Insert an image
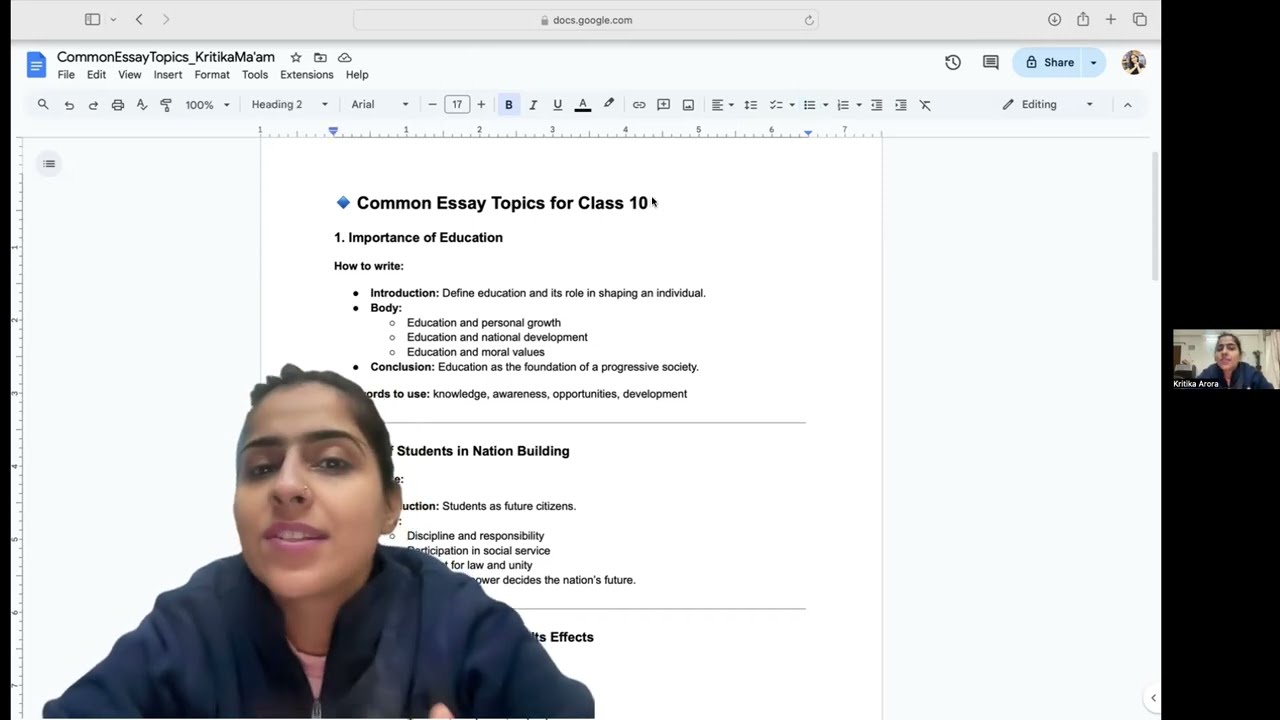This screenshot has width=1280, height=720. [688, 104]
